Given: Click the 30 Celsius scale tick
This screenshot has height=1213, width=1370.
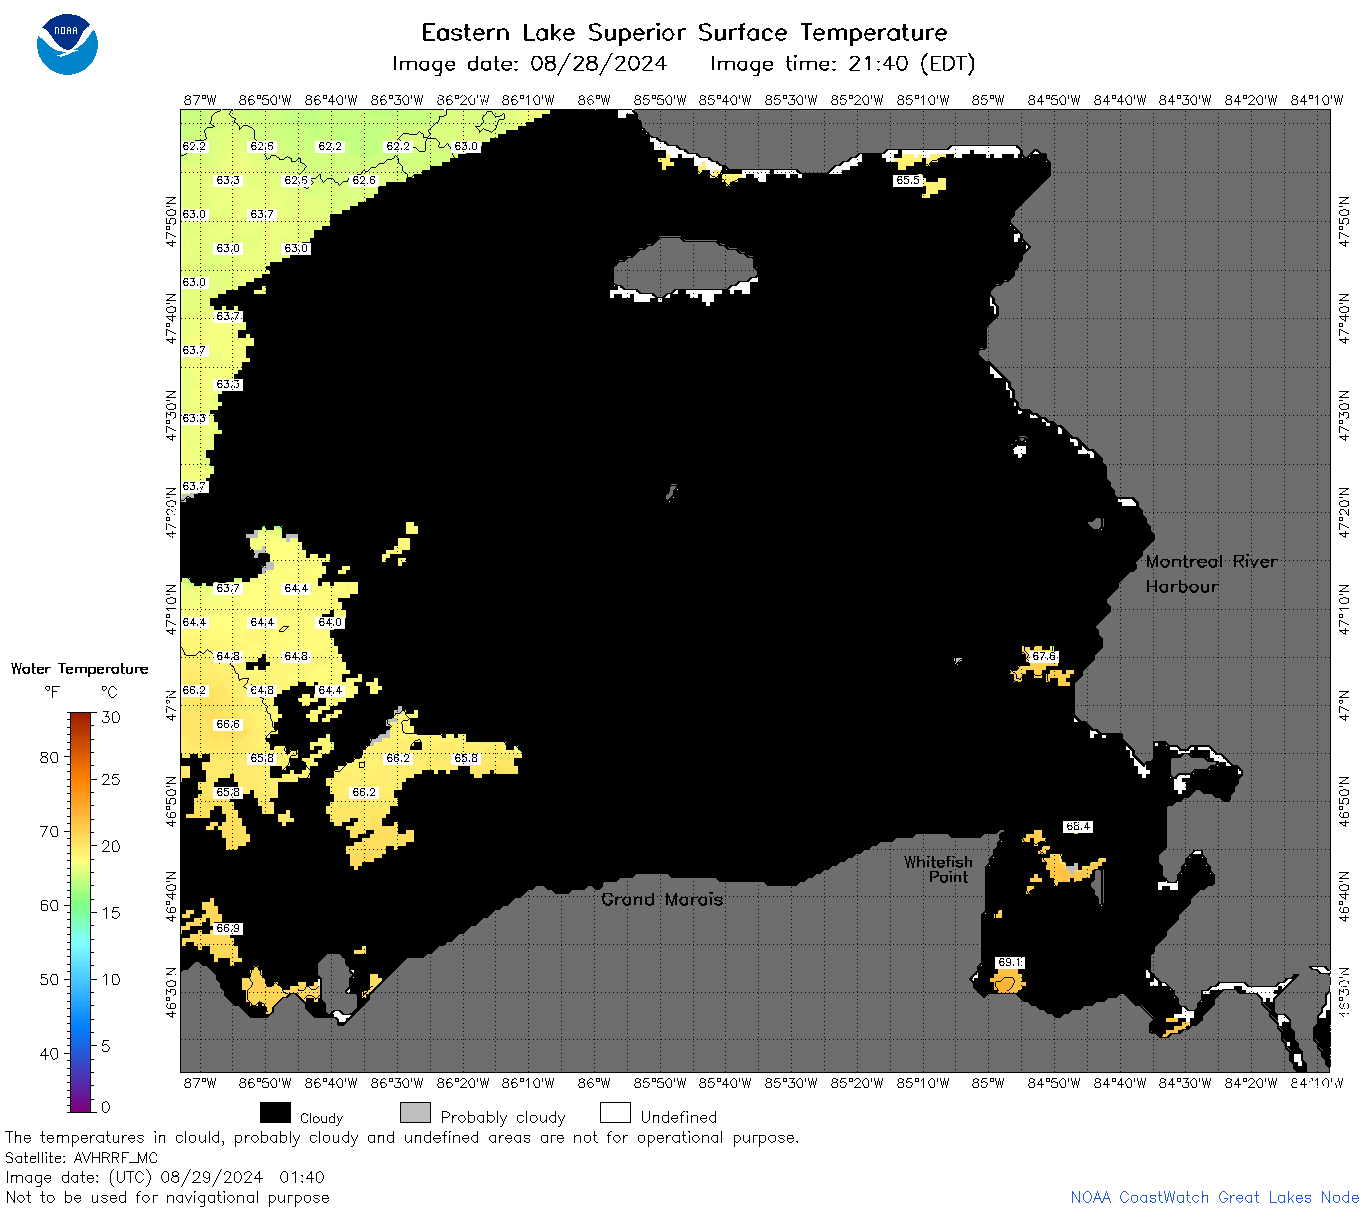Looking at the screenshot, I should click(x=111, y=717).
